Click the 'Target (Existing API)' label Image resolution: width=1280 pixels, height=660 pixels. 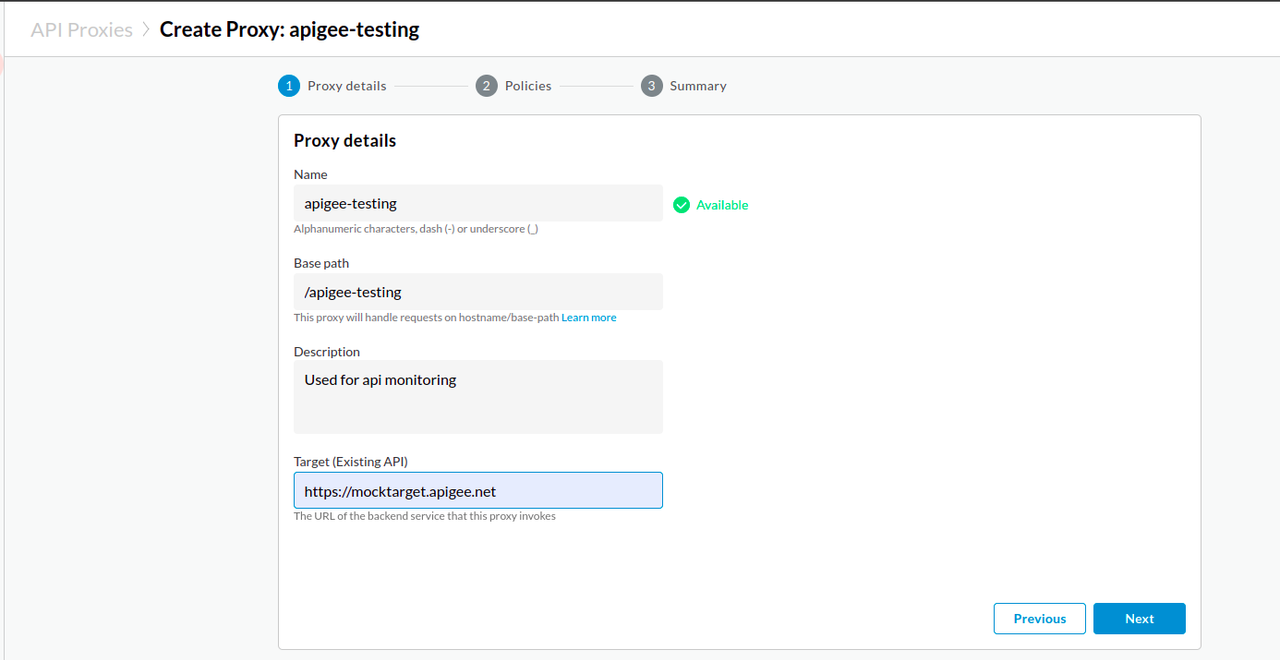pos(351,462)
